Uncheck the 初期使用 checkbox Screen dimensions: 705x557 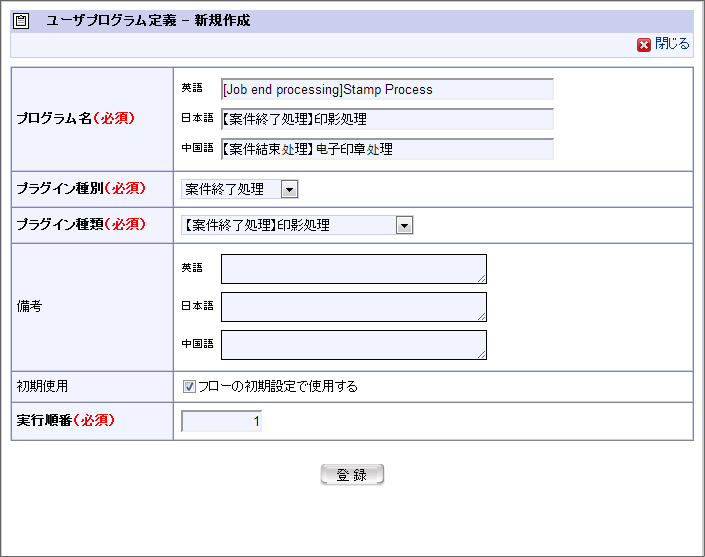[189, 386]
